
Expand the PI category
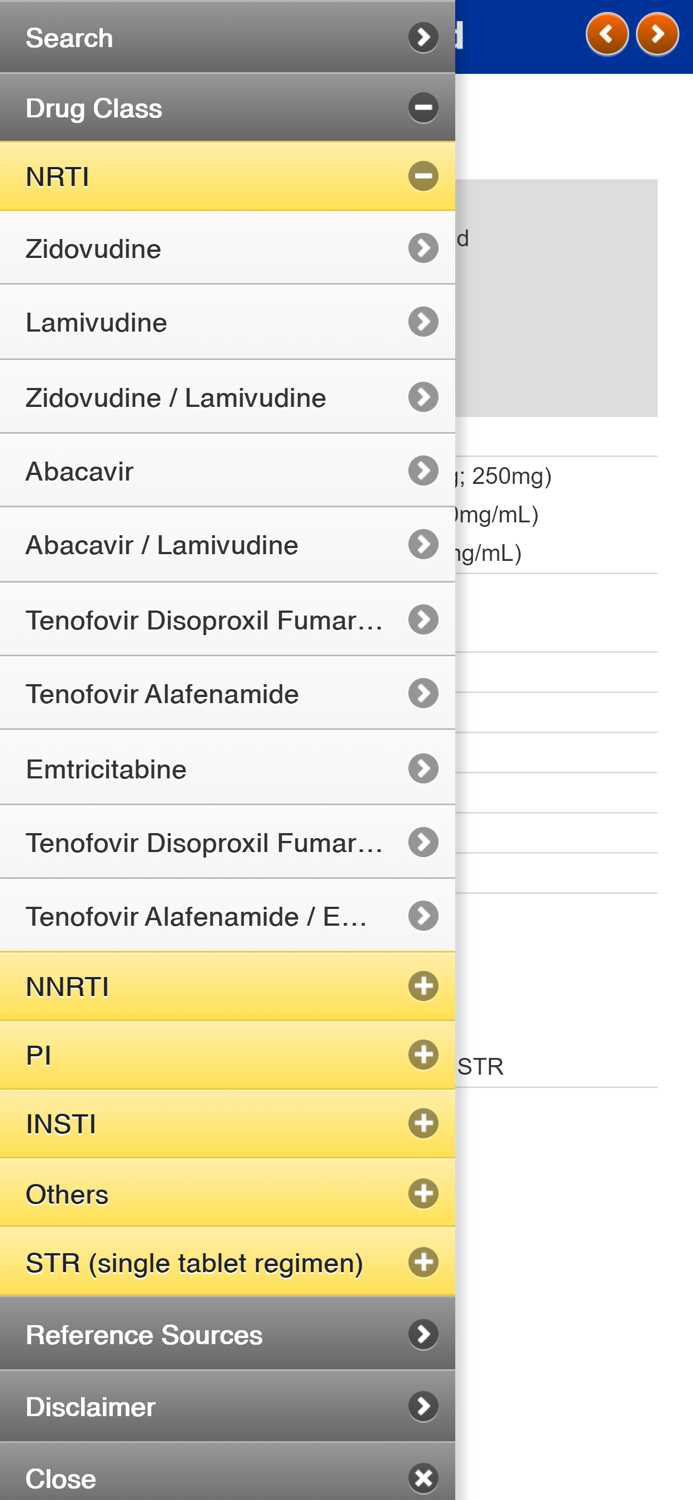[424, 1053]
